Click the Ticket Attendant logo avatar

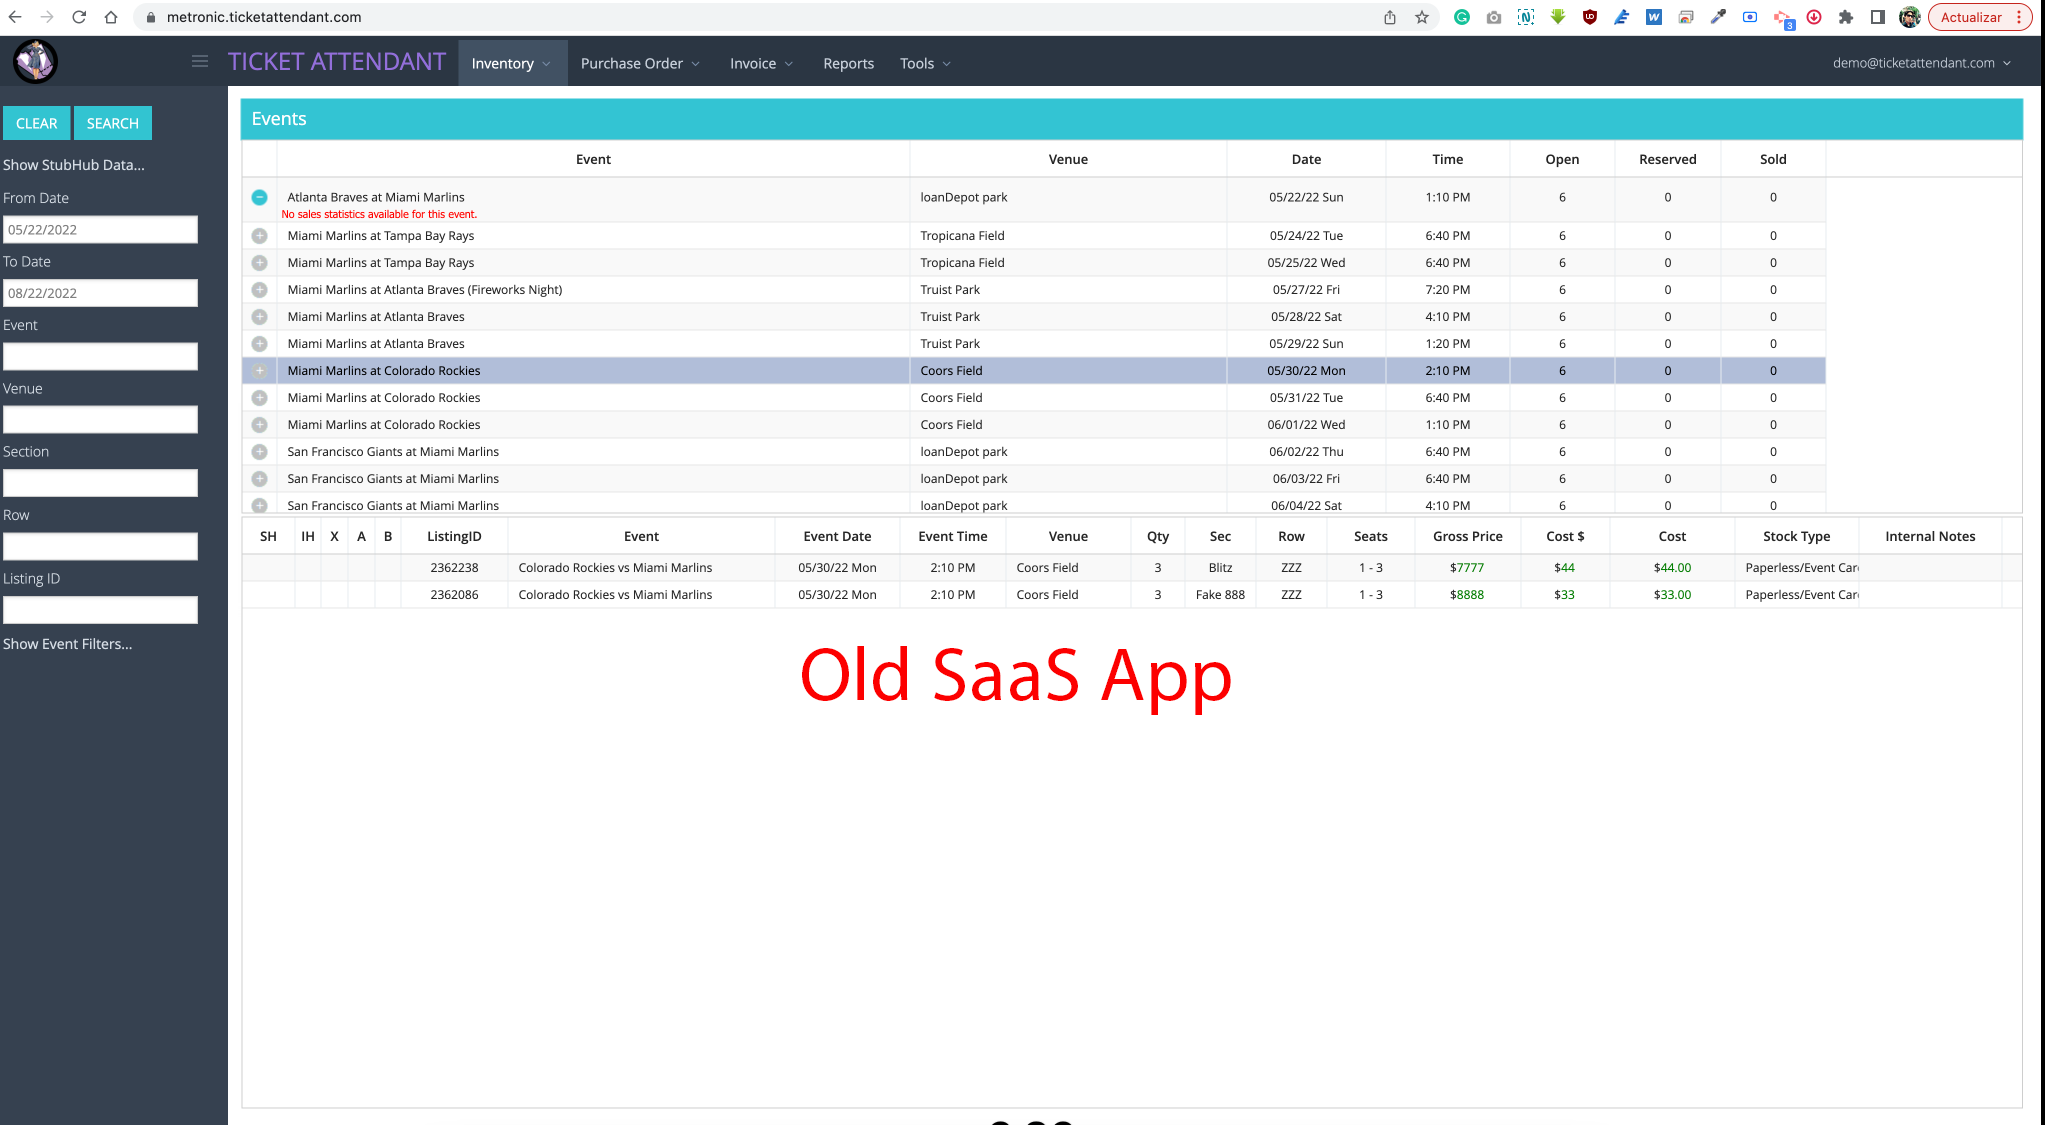coord(35,62)
